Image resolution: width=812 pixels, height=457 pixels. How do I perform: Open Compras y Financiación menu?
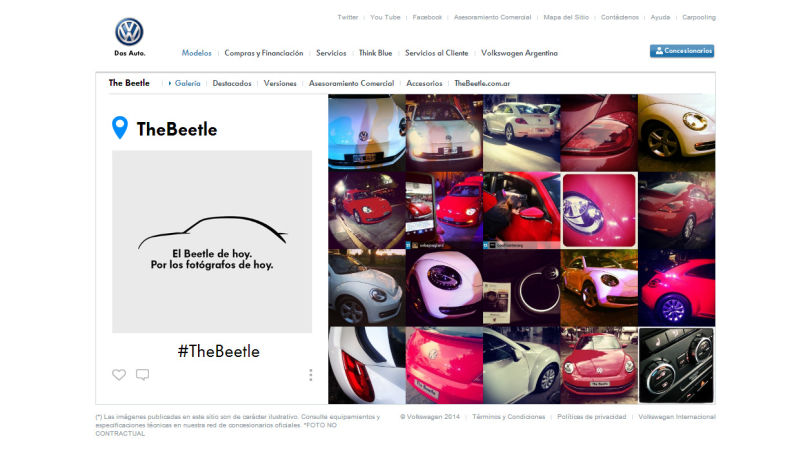tap(264, 53)
